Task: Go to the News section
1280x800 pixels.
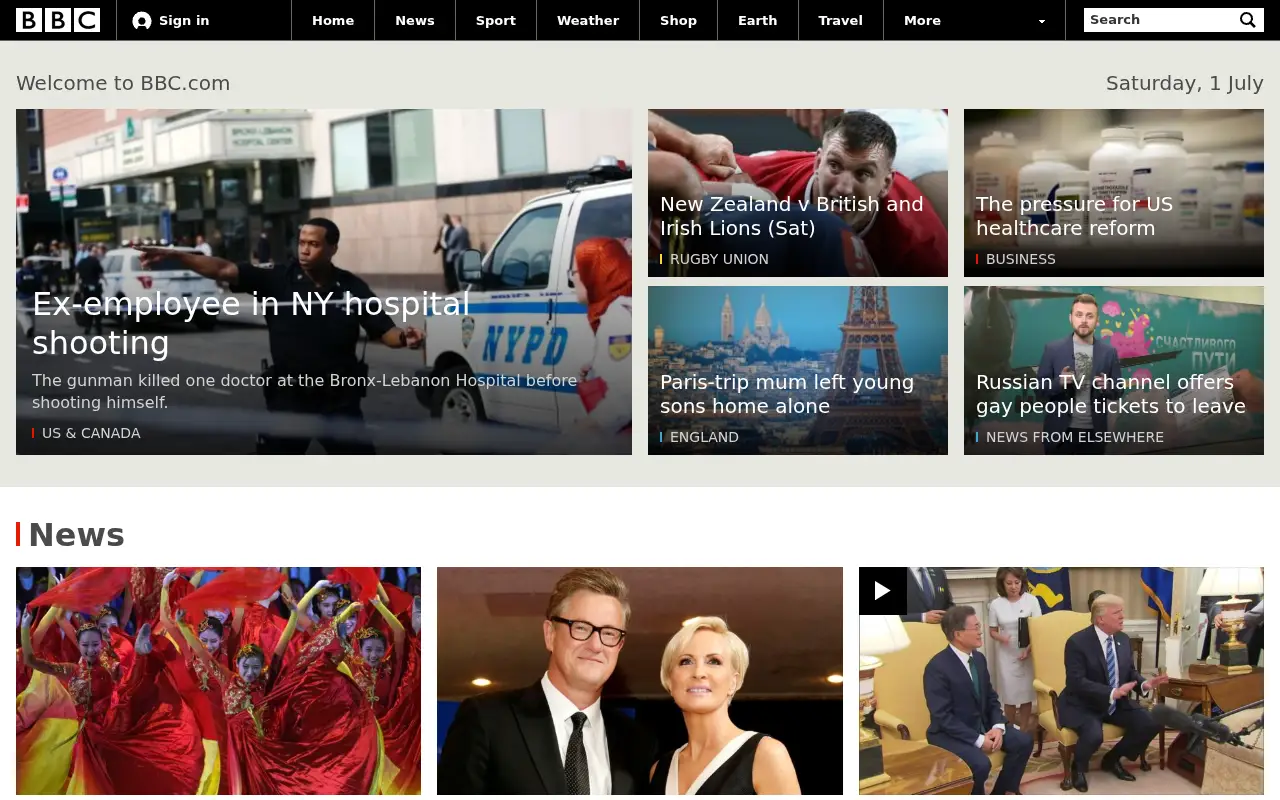Action: point(415,20)
